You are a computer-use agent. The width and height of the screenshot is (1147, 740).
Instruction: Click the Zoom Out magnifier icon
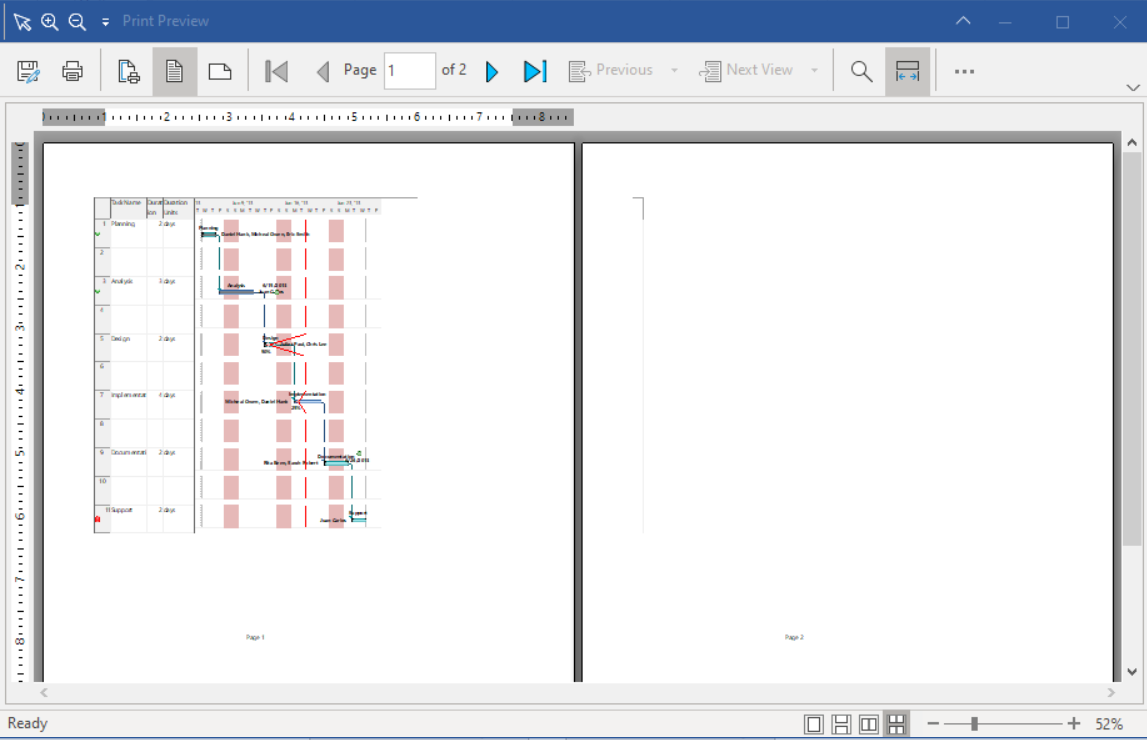tap(77, 22)
